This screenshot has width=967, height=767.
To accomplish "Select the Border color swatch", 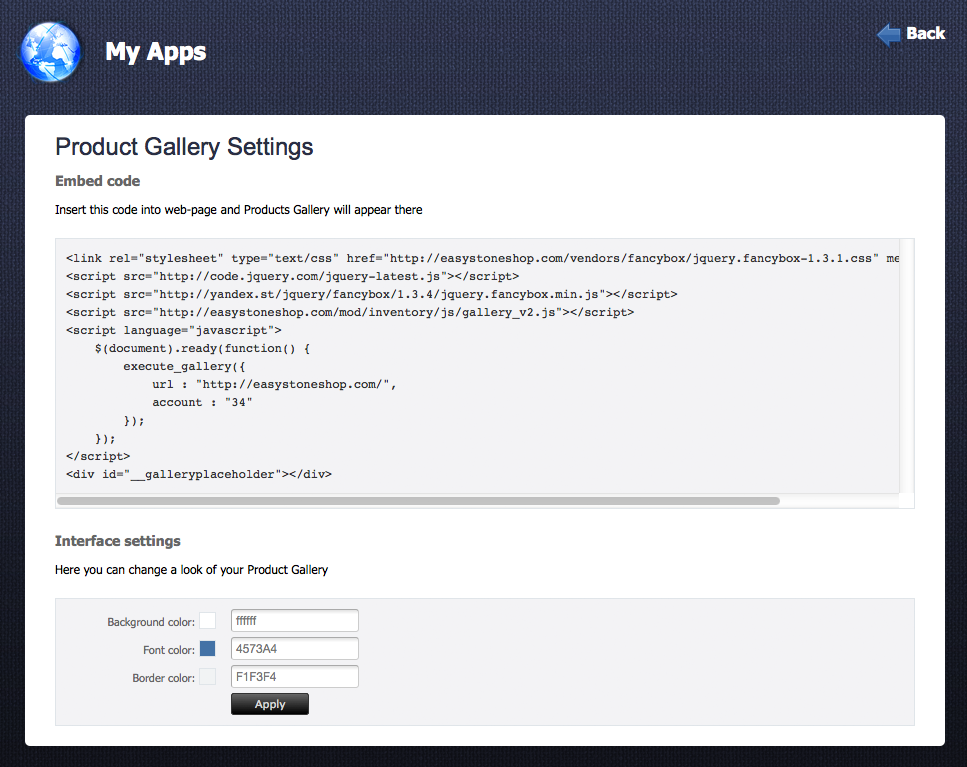I will coord(208,677).
